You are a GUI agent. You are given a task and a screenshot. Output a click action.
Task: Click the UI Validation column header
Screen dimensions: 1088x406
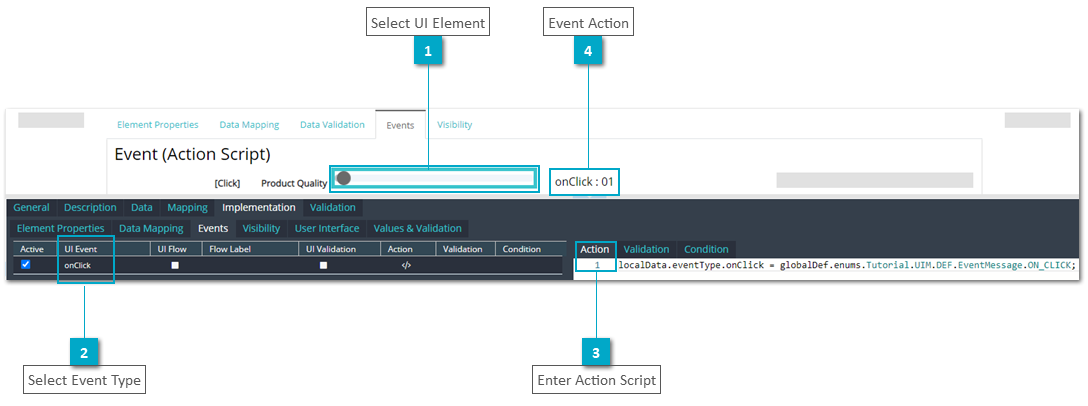(x=331, y=249)
